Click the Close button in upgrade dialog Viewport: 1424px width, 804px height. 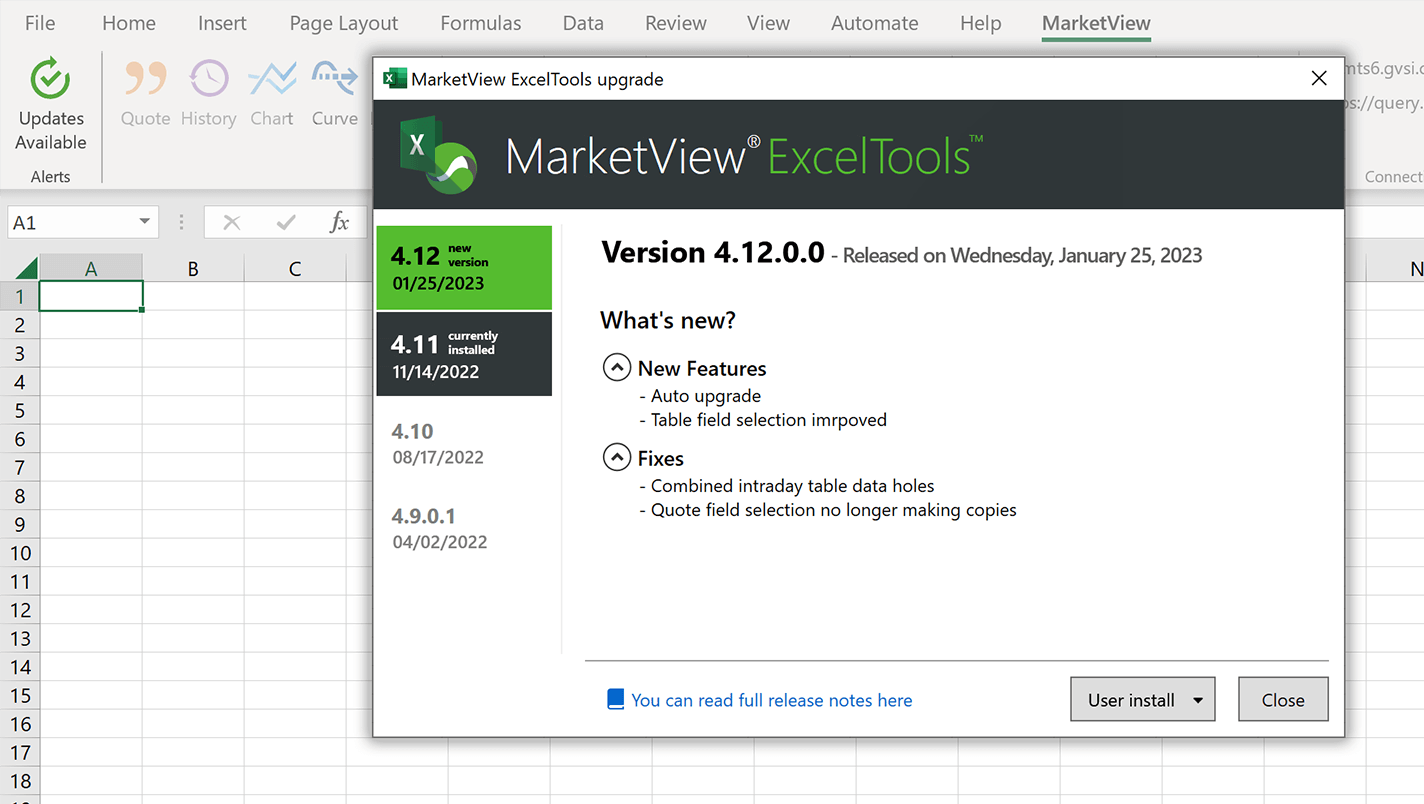click(1283, 700)
